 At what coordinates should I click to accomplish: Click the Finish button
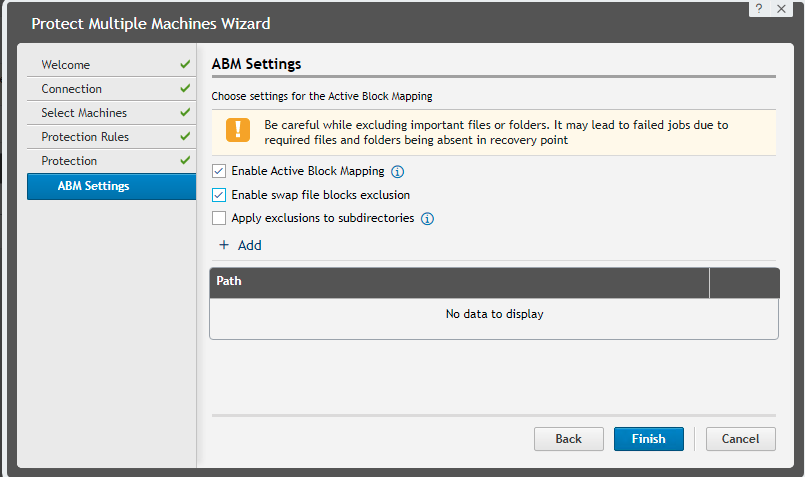click(x=648, y=439)
